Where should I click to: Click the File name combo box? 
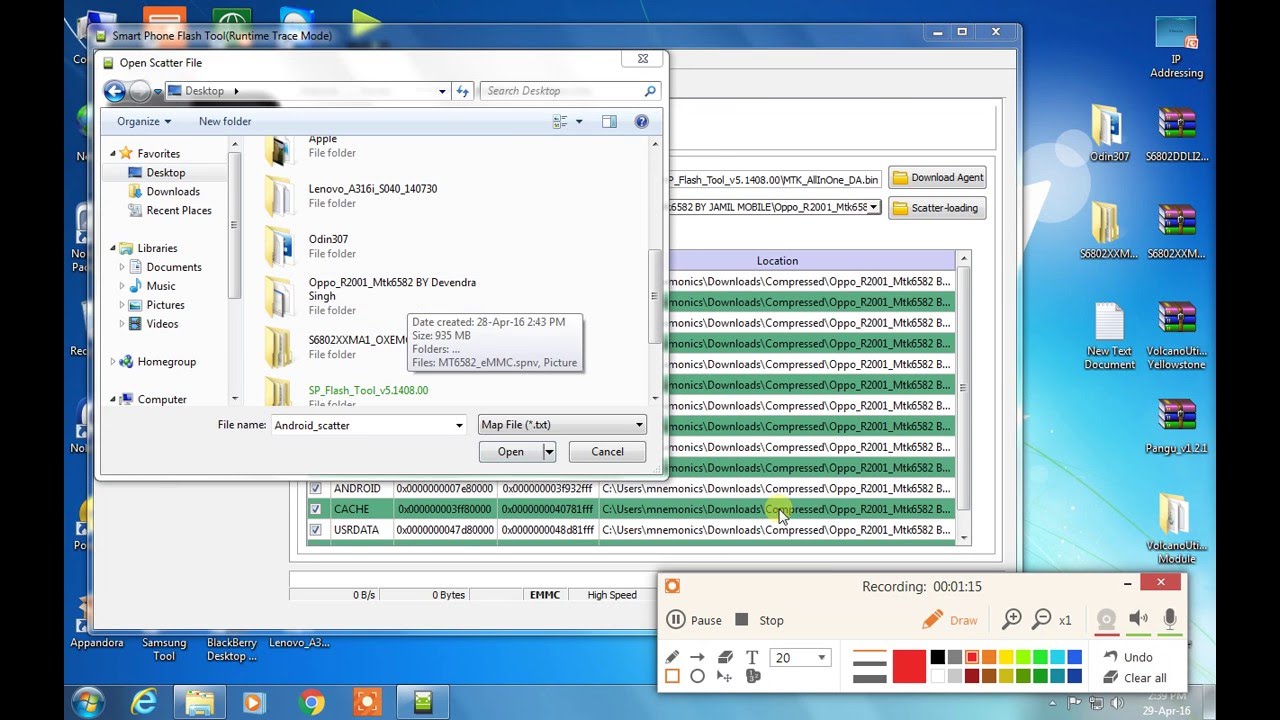(368, 425)
